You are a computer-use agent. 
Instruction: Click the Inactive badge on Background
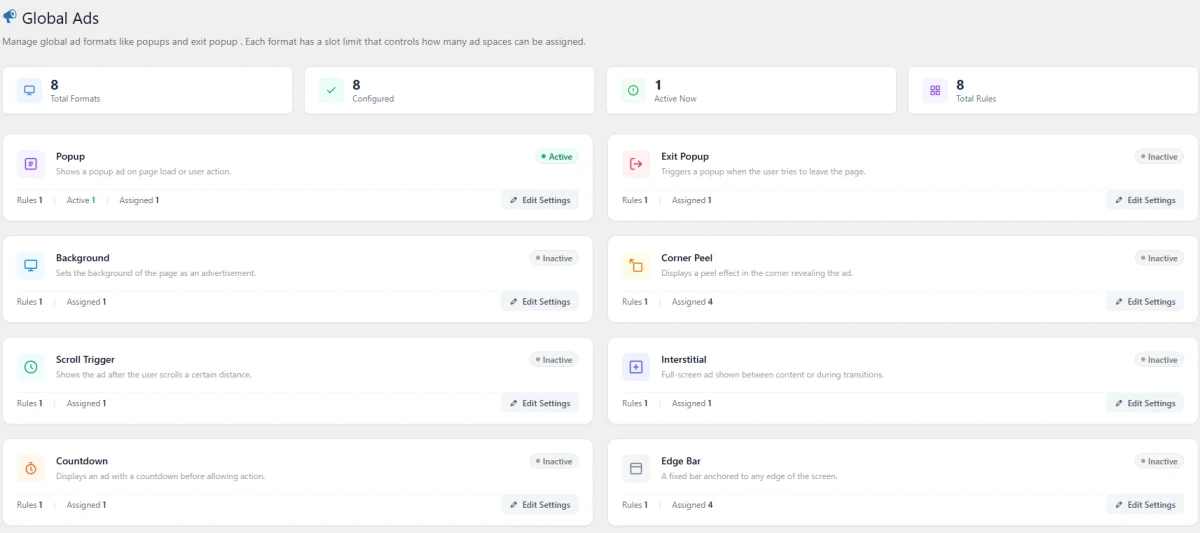[554, 258]
